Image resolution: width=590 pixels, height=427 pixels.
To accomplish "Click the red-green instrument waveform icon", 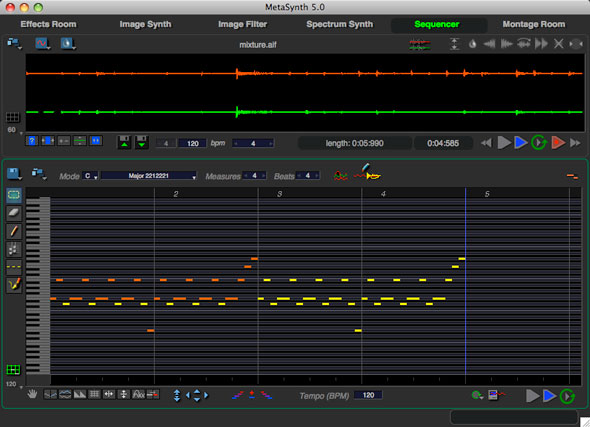I will click(x=341, y=175).
